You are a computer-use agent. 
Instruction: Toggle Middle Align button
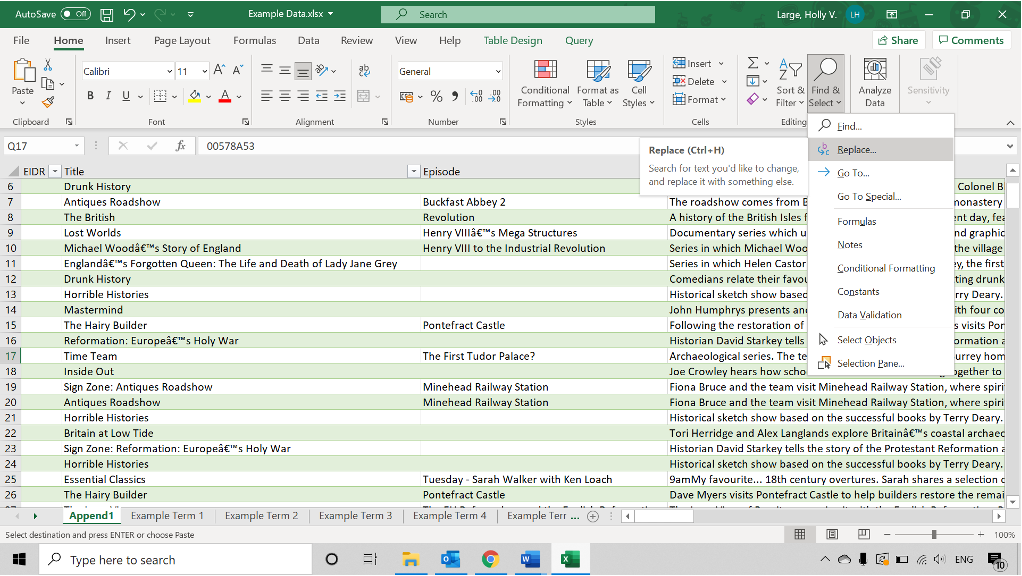tap(285, 70)
